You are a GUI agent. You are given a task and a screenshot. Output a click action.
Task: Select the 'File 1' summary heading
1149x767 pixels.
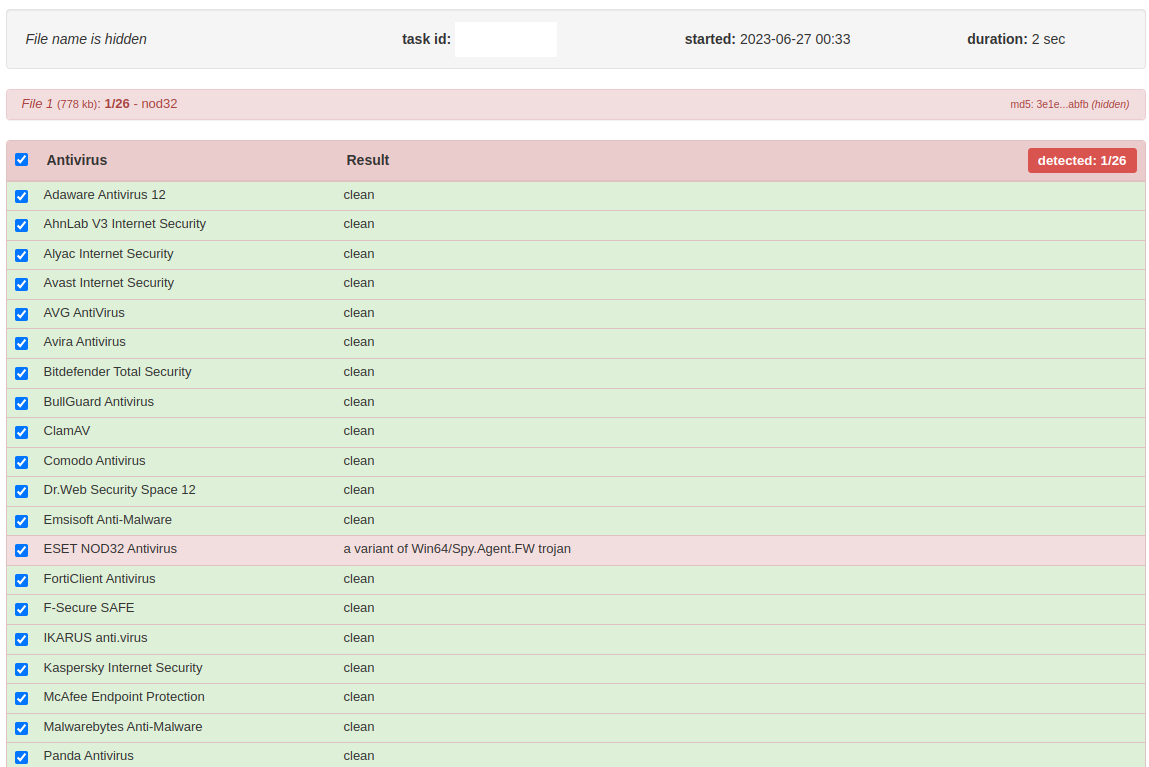coord(37,104)
